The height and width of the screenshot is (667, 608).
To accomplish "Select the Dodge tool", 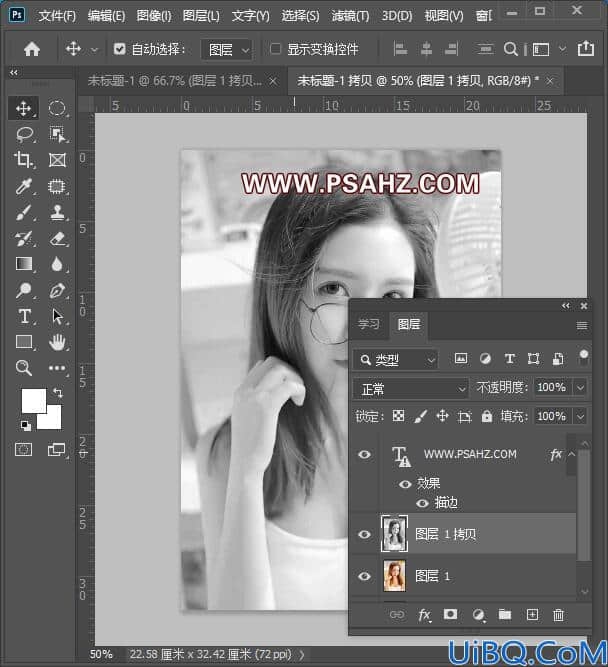I will (x=23, y=290).
